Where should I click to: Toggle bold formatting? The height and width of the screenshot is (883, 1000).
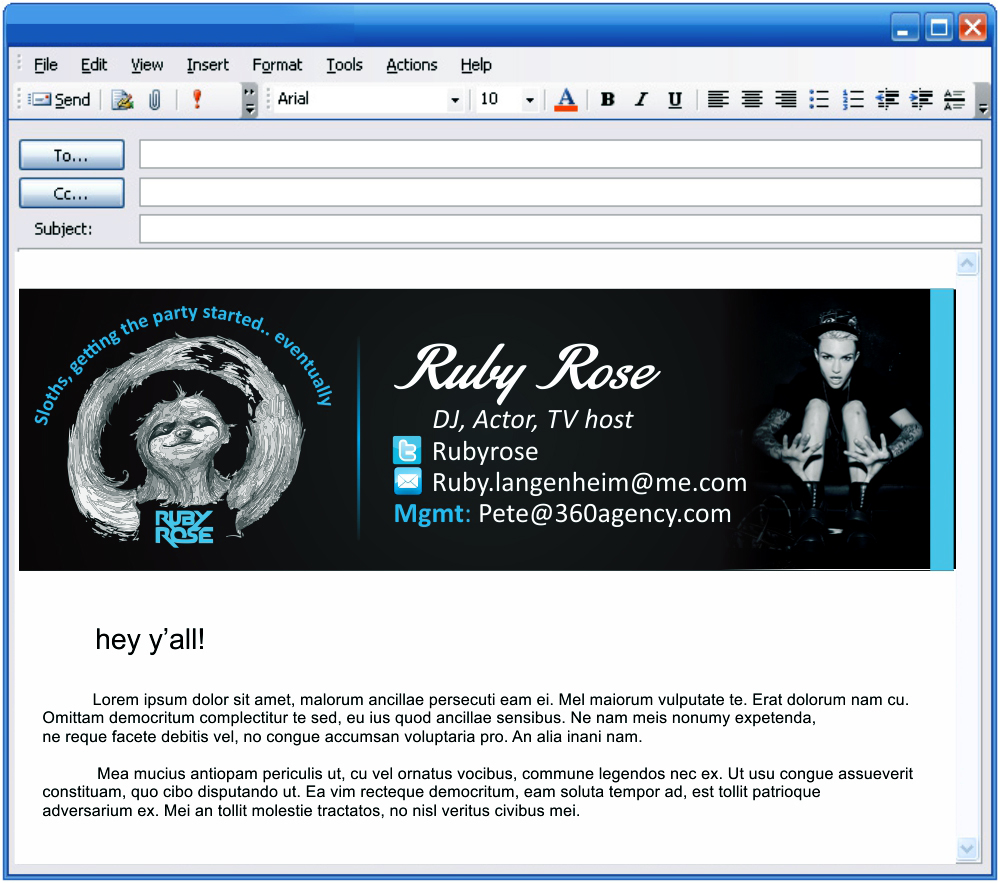click(x=607, y=99)
